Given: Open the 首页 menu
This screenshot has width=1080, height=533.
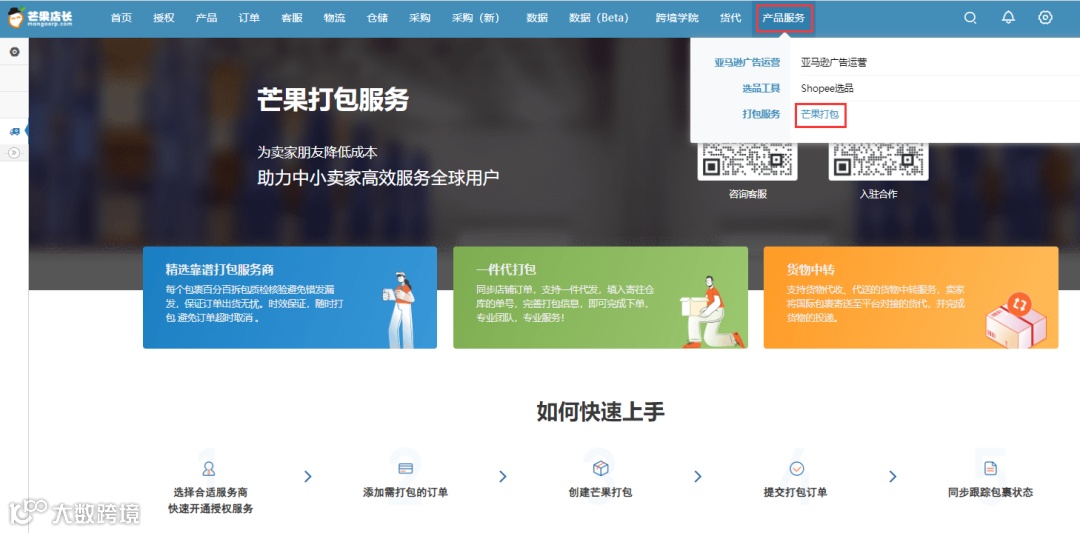Looking at the screenshot, I should [x=121, y=19].
